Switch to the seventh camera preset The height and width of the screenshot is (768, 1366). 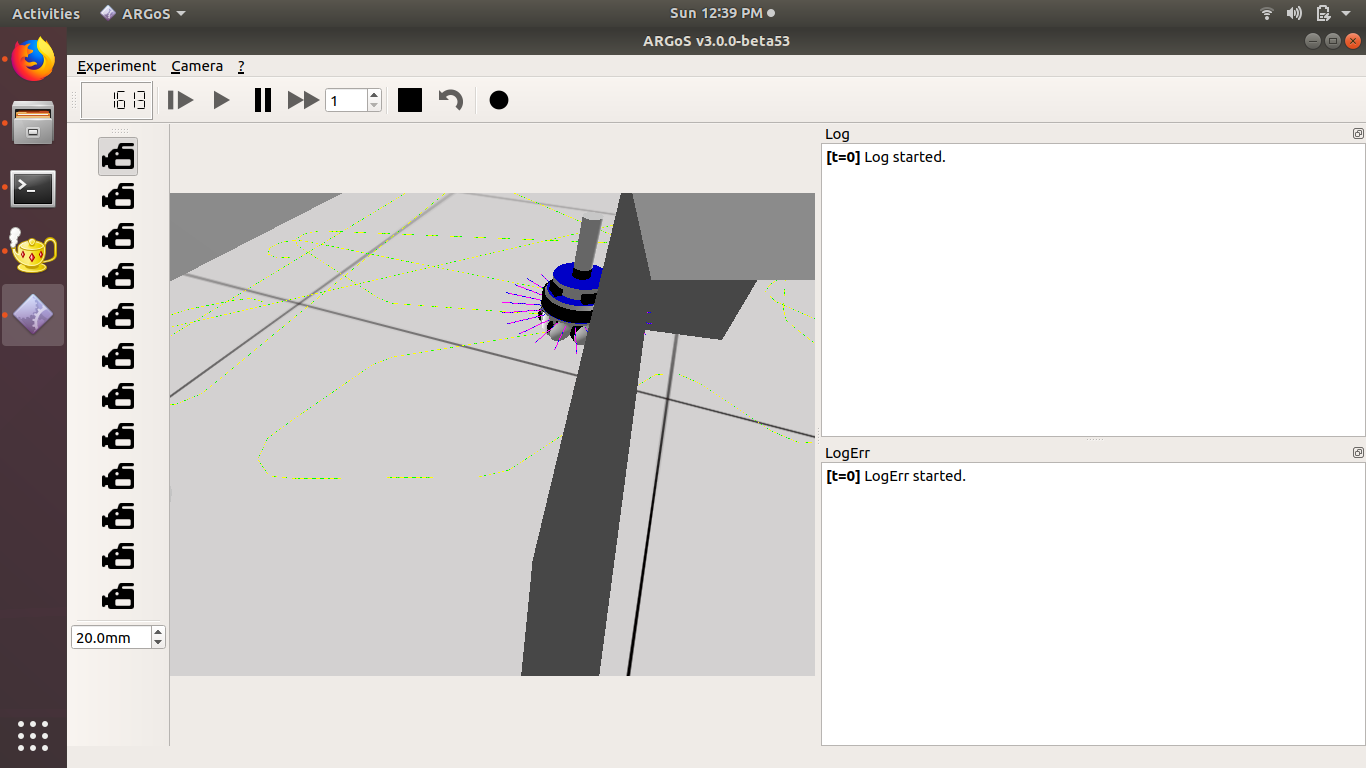point(118,397)
